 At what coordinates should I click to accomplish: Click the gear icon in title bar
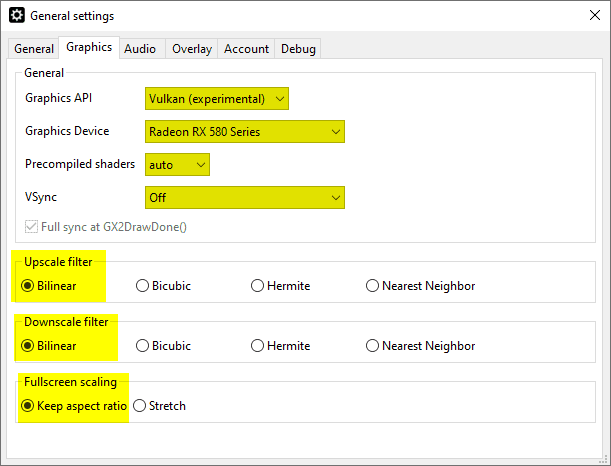coord(16,16)
